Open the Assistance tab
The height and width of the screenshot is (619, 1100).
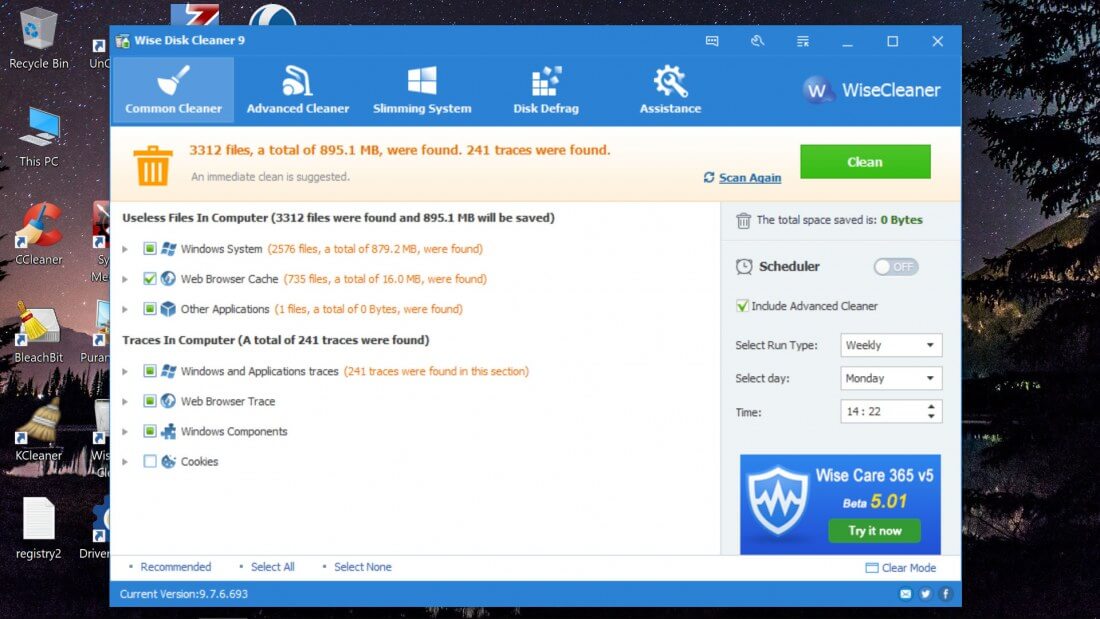[x=670, y=90]
